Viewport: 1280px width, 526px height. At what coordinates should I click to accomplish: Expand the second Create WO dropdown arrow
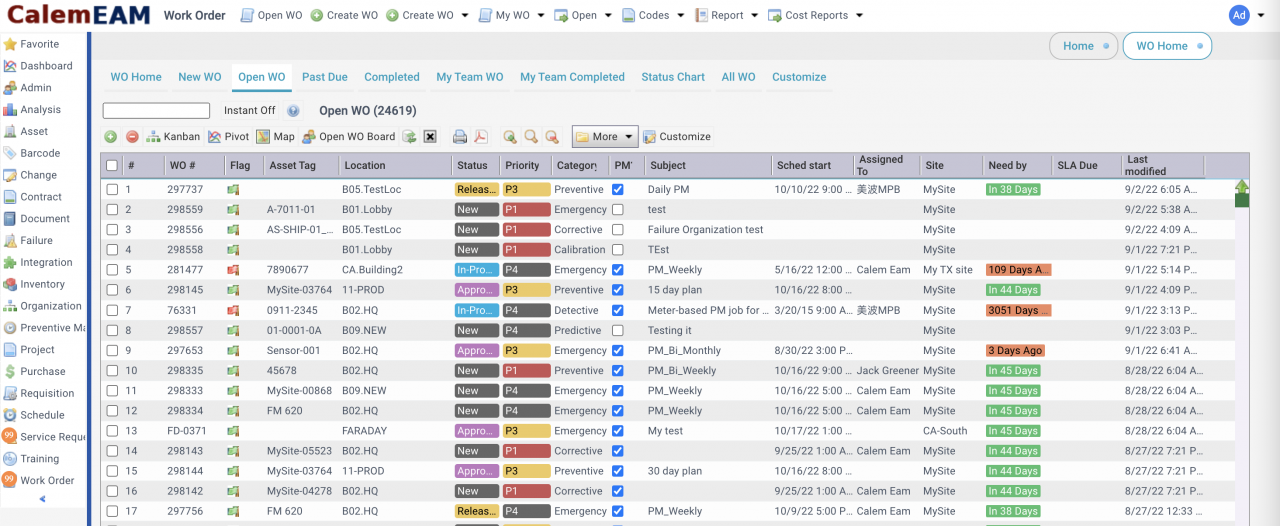[463, 16]
